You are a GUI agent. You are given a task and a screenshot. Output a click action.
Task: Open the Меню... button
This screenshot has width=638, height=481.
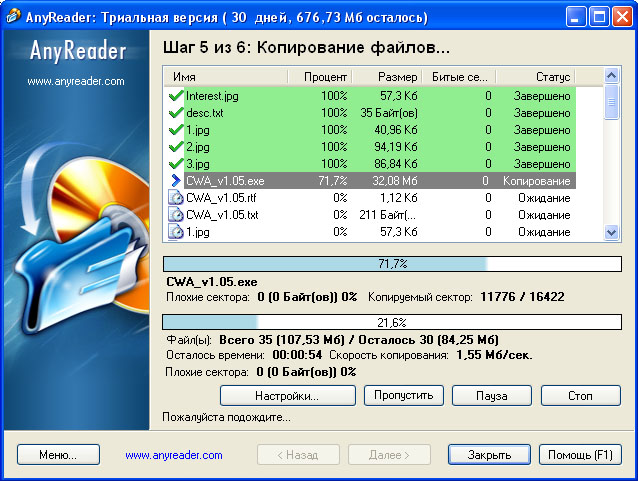coord(59,455)
